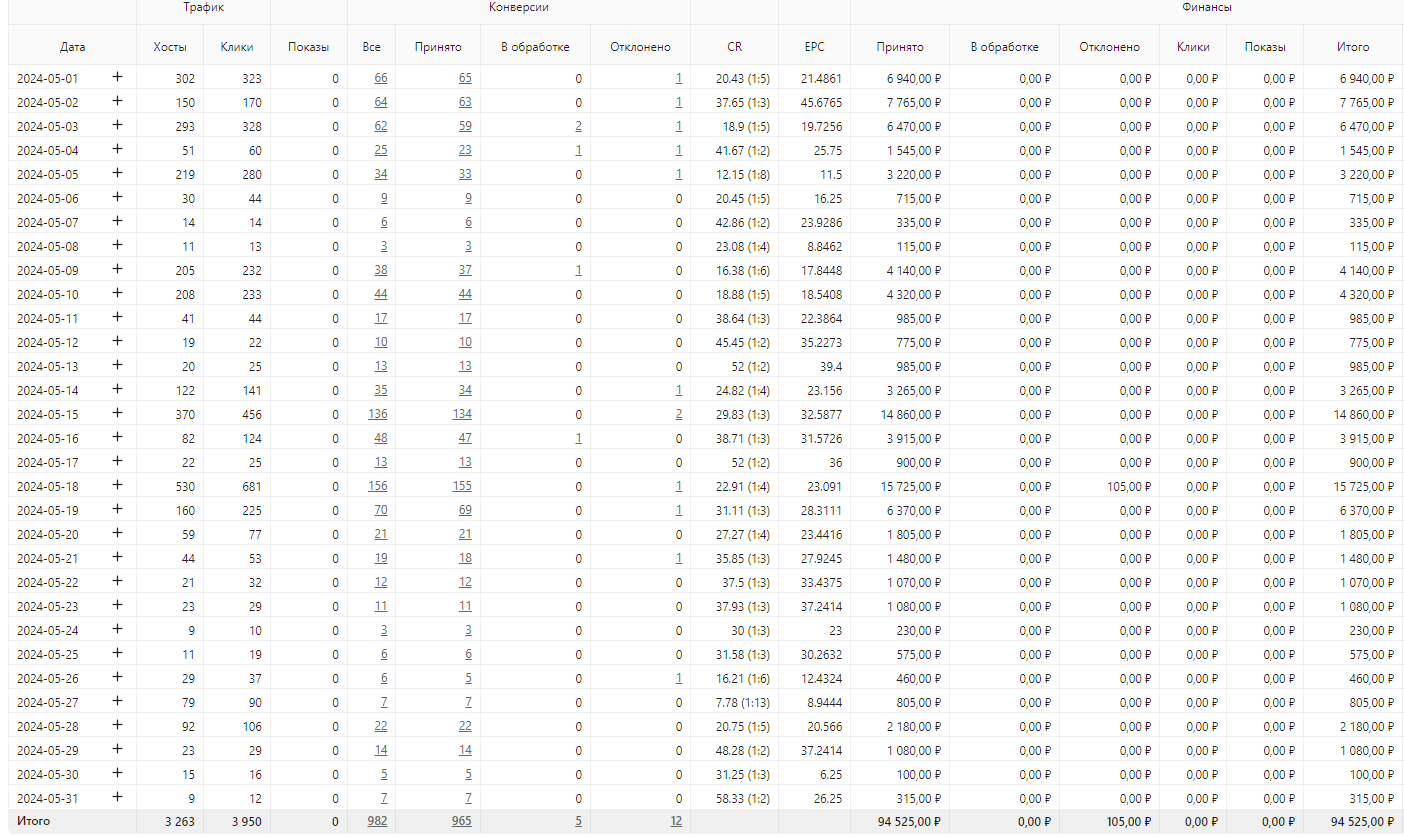The image size is (1404, 837).
Task: Sort by the EPC column header
Action: 814,47
